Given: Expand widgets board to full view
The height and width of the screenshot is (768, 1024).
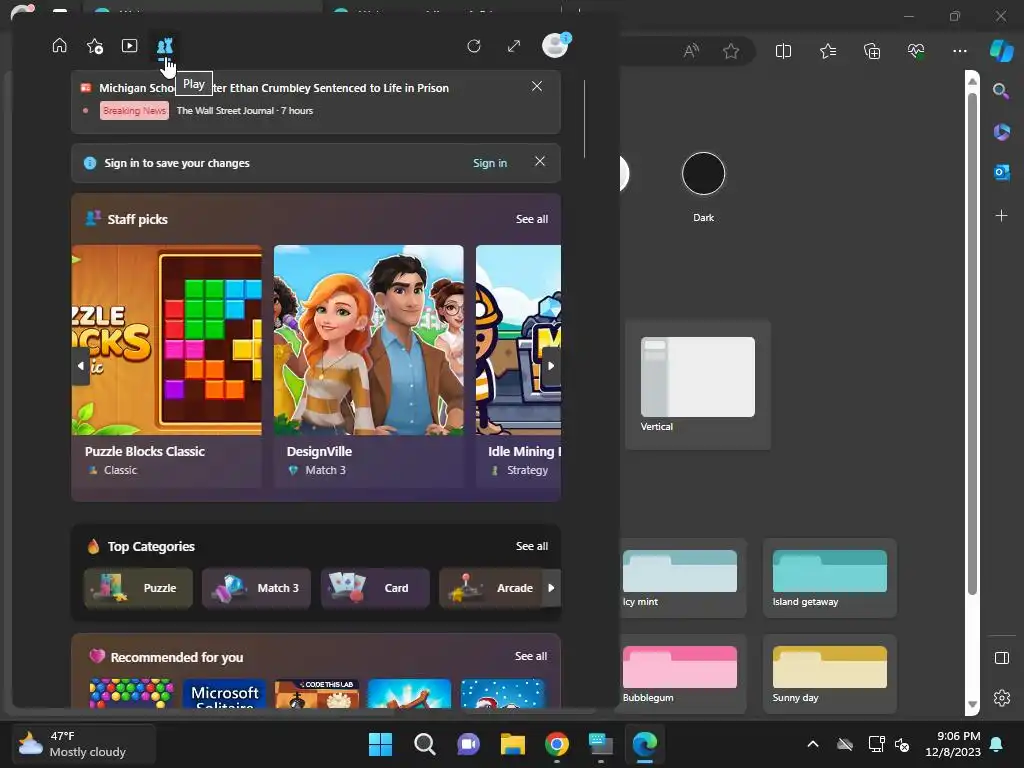Looking at the screenshot, I should [514, 46].
